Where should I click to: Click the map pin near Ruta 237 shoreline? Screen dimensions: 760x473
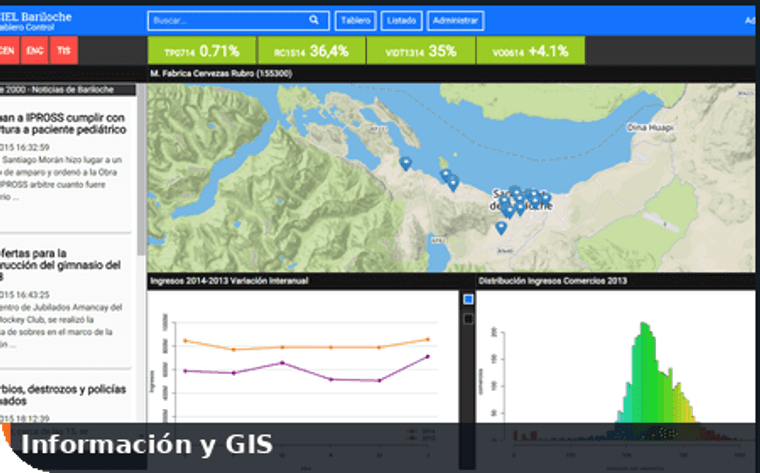tap(405, 163)
